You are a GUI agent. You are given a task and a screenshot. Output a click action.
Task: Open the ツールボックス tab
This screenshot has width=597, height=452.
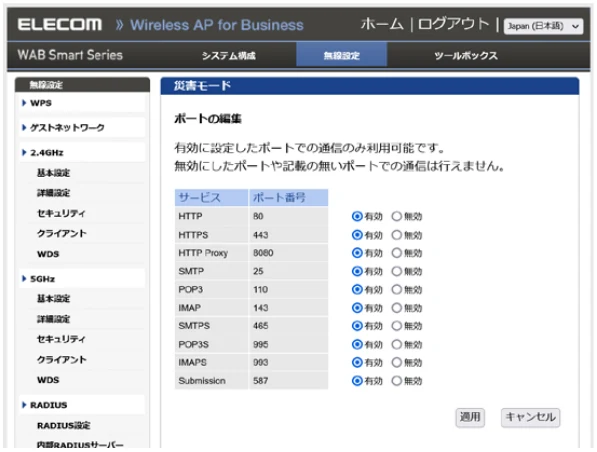(466, 56)
